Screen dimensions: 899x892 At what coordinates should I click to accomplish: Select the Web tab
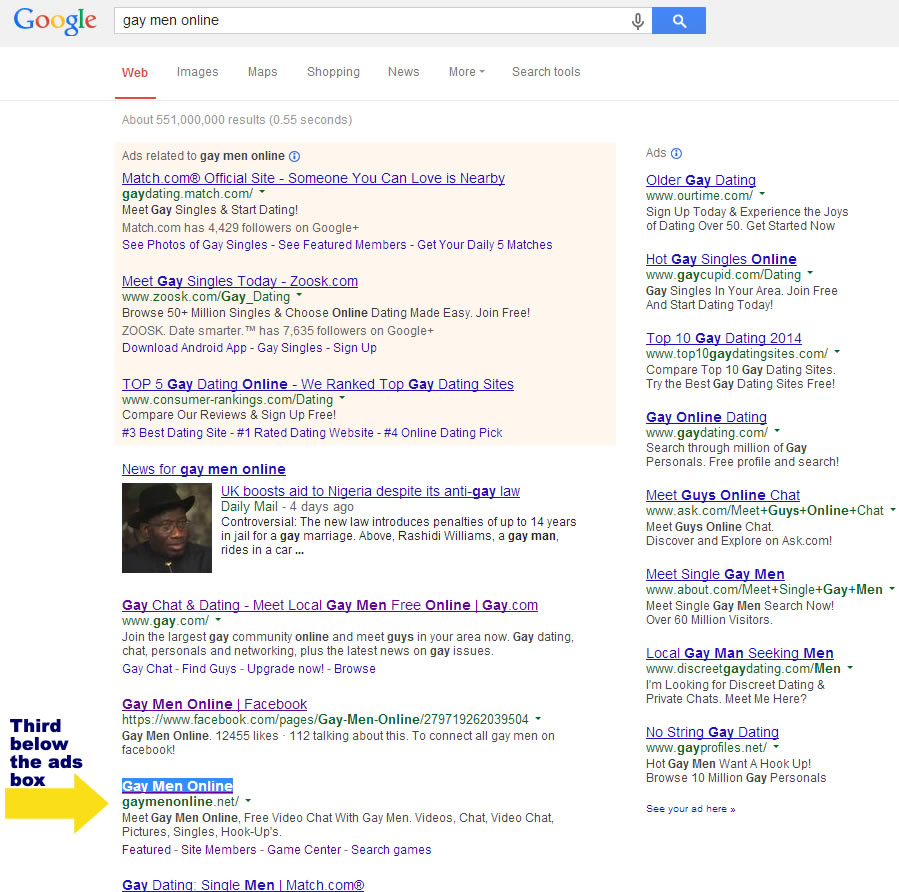click(x=135, y=73)
